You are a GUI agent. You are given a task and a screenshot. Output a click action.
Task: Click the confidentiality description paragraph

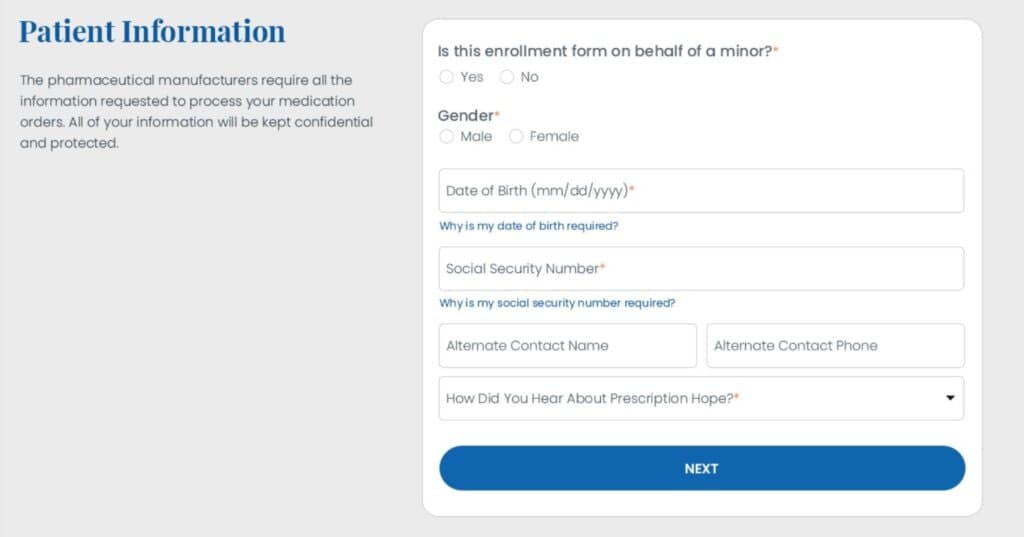[196, 111]
